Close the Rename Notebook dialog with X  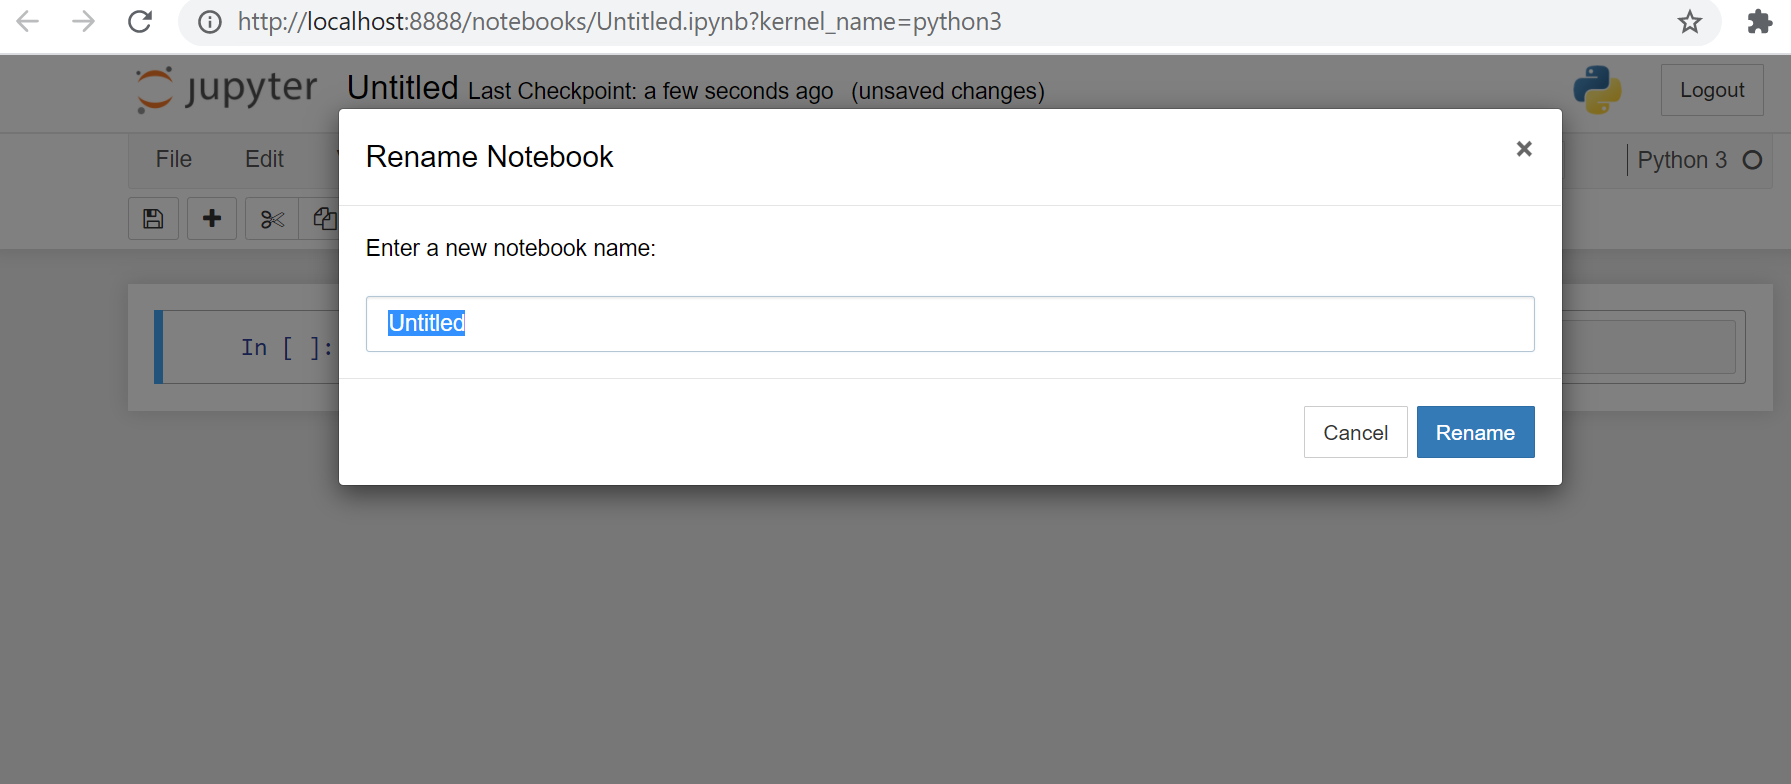[x=1524, y=149]
